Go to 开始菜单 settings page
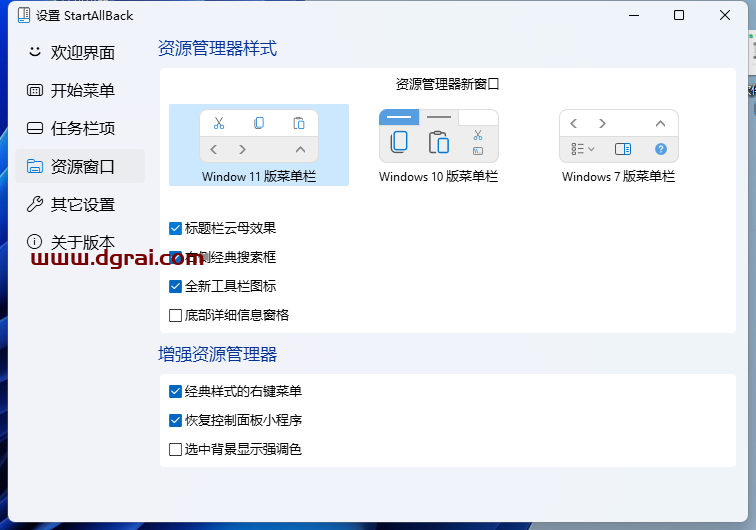This screenshot has width=756, height=530. pos(80,90)
